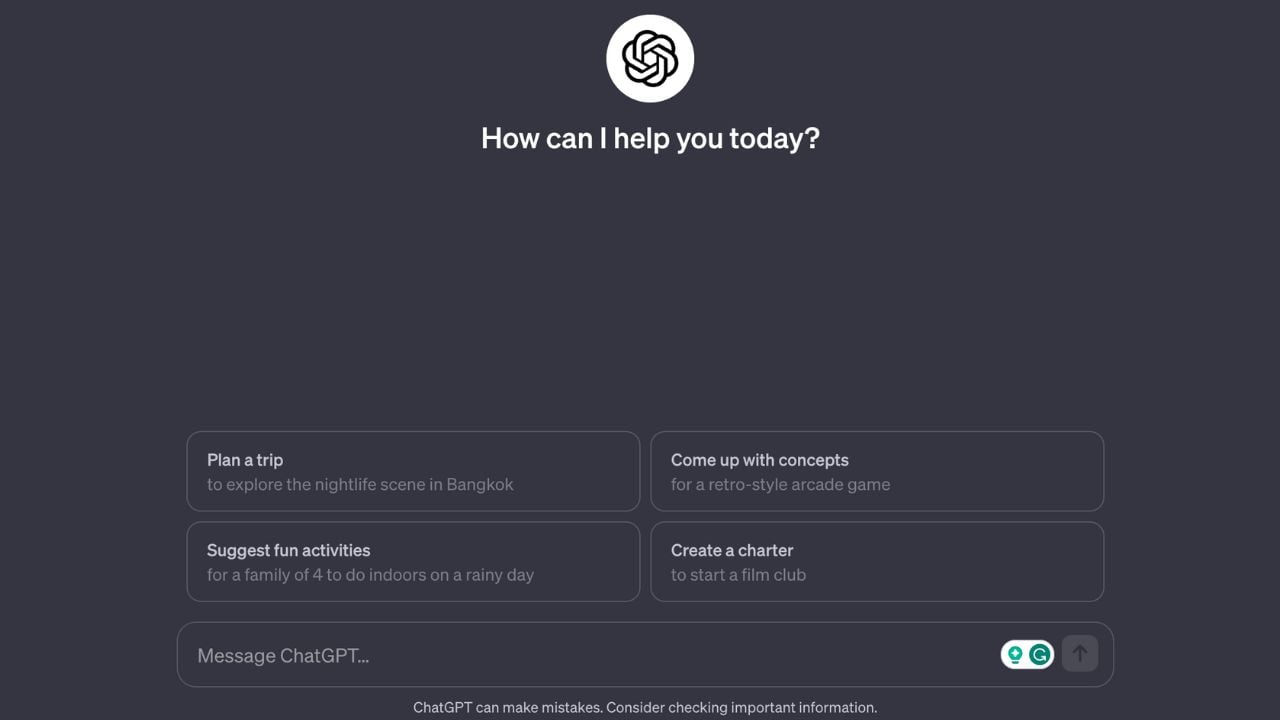1280x720 pixels.
Task: Click the "to start a film club" text
Action: point(738,575)
